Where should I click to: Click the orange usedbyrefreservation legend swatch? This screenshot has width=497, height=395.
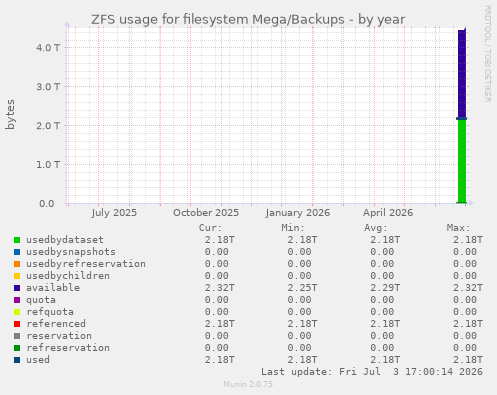[x=17, y=264]
